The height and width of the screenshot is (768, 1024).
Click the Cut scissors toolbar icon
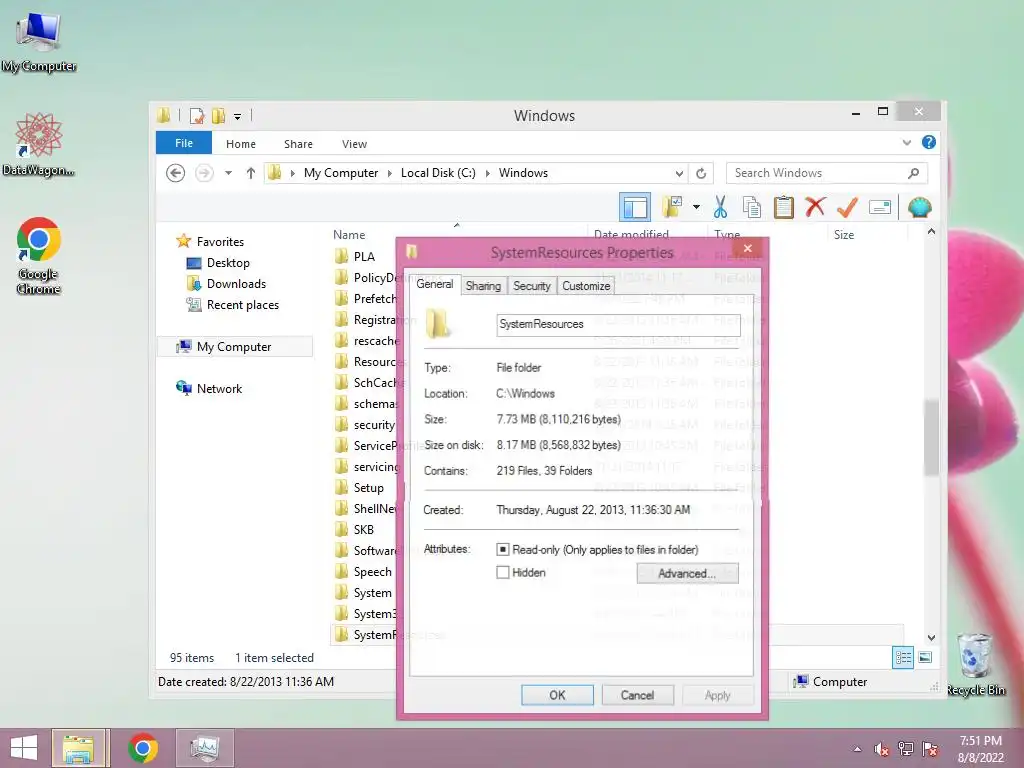coord(720,208)
